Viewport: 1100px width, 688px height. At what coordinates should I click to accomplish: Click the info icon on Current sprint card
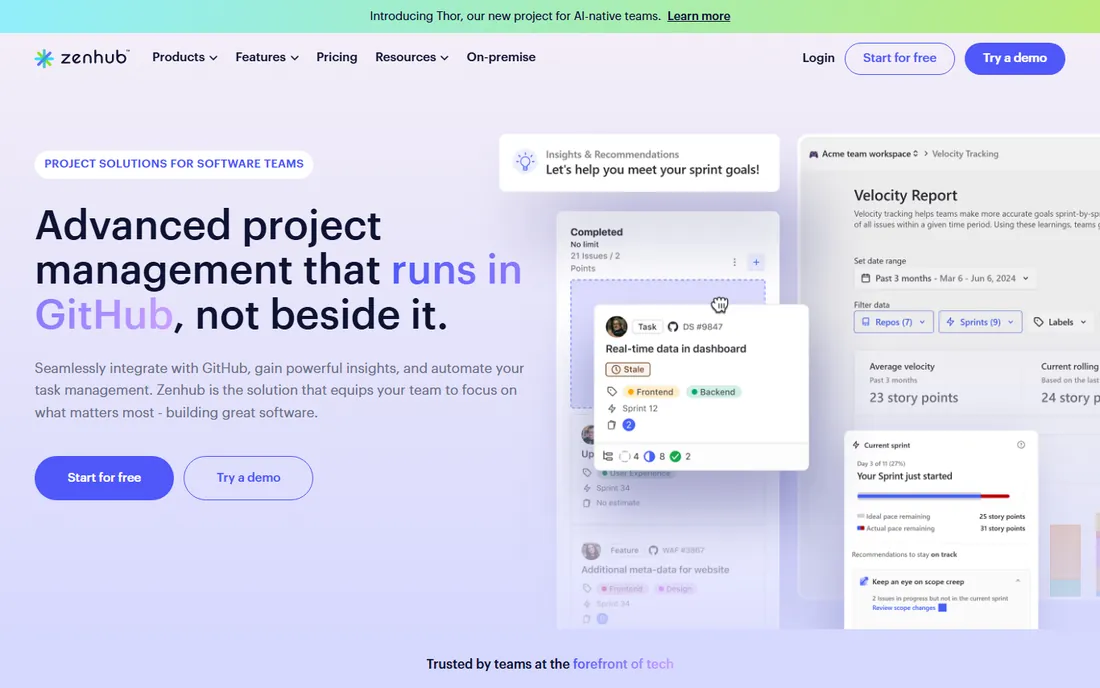click(x=1021, y=445)
